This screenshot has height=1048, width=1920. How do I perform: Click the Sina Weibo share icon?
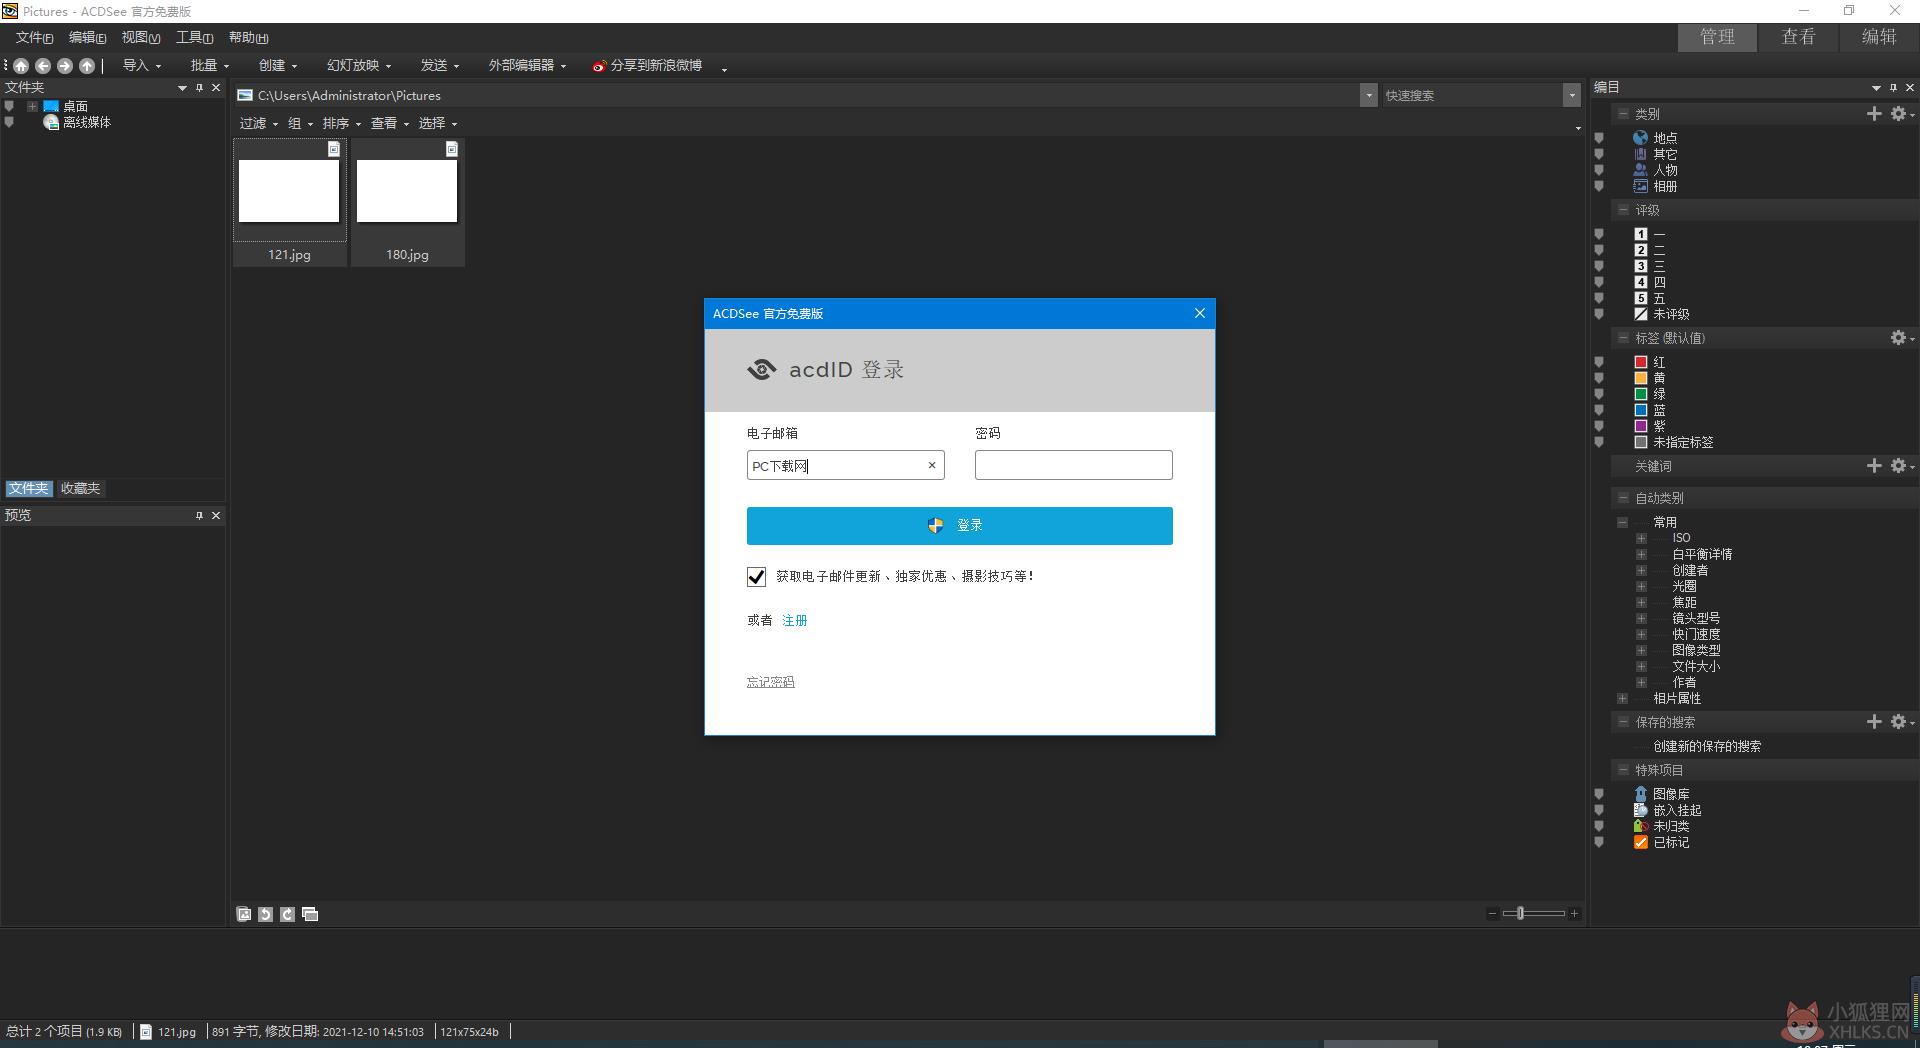click(x=599, y=66)
